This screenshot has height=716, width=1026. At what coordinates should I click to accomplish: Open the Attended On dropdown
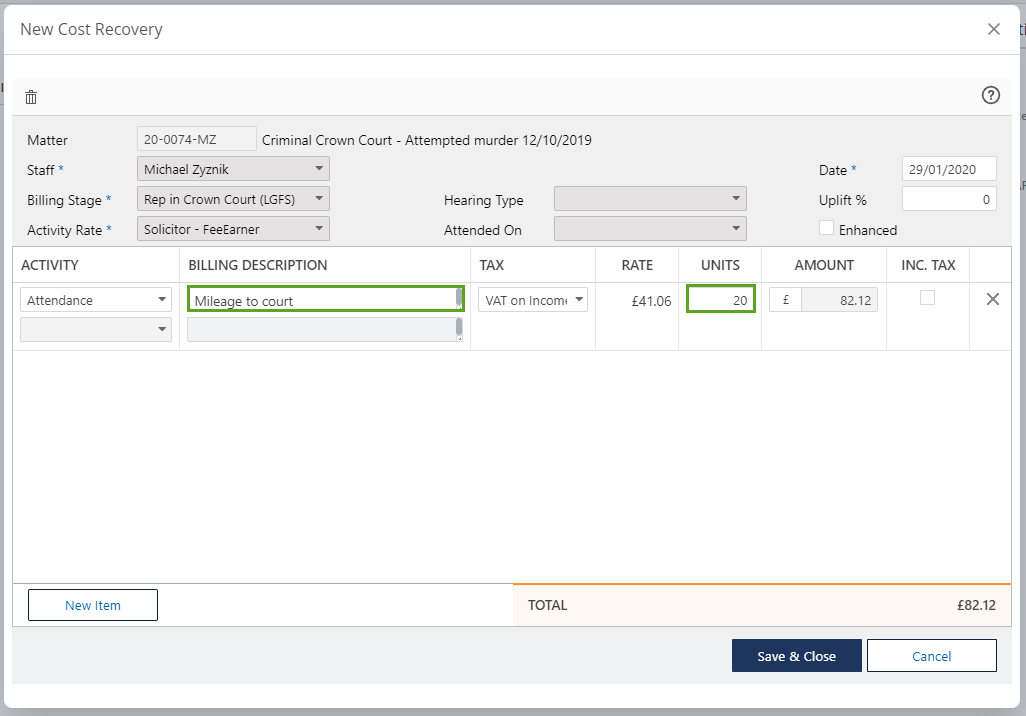point(650,229)
